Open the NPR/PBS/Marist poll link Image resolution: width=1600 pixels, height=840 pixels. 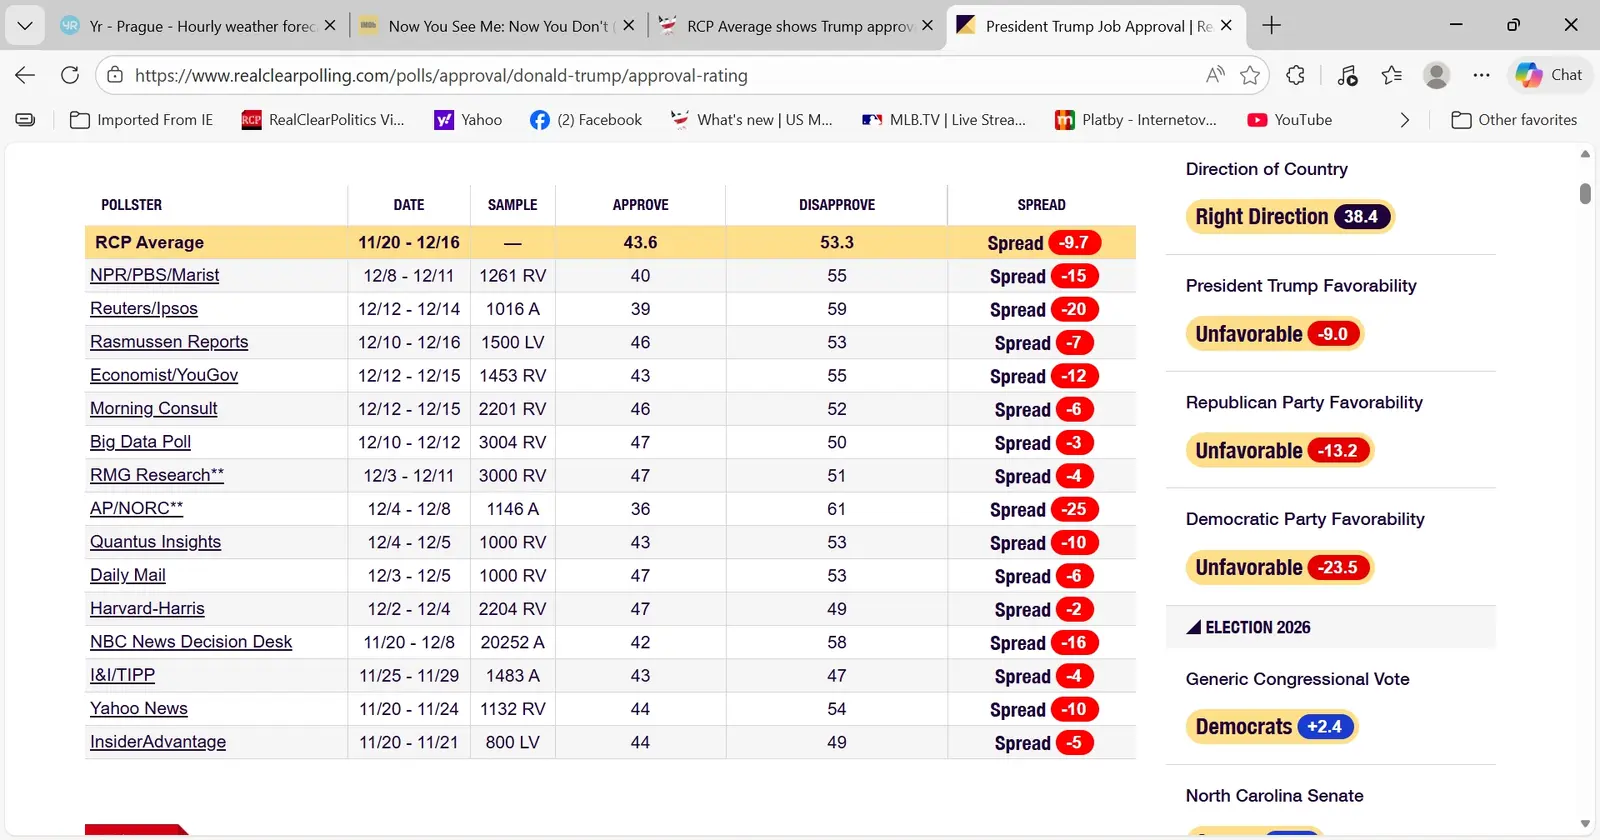pyautogui.click(x=154, y=275)
